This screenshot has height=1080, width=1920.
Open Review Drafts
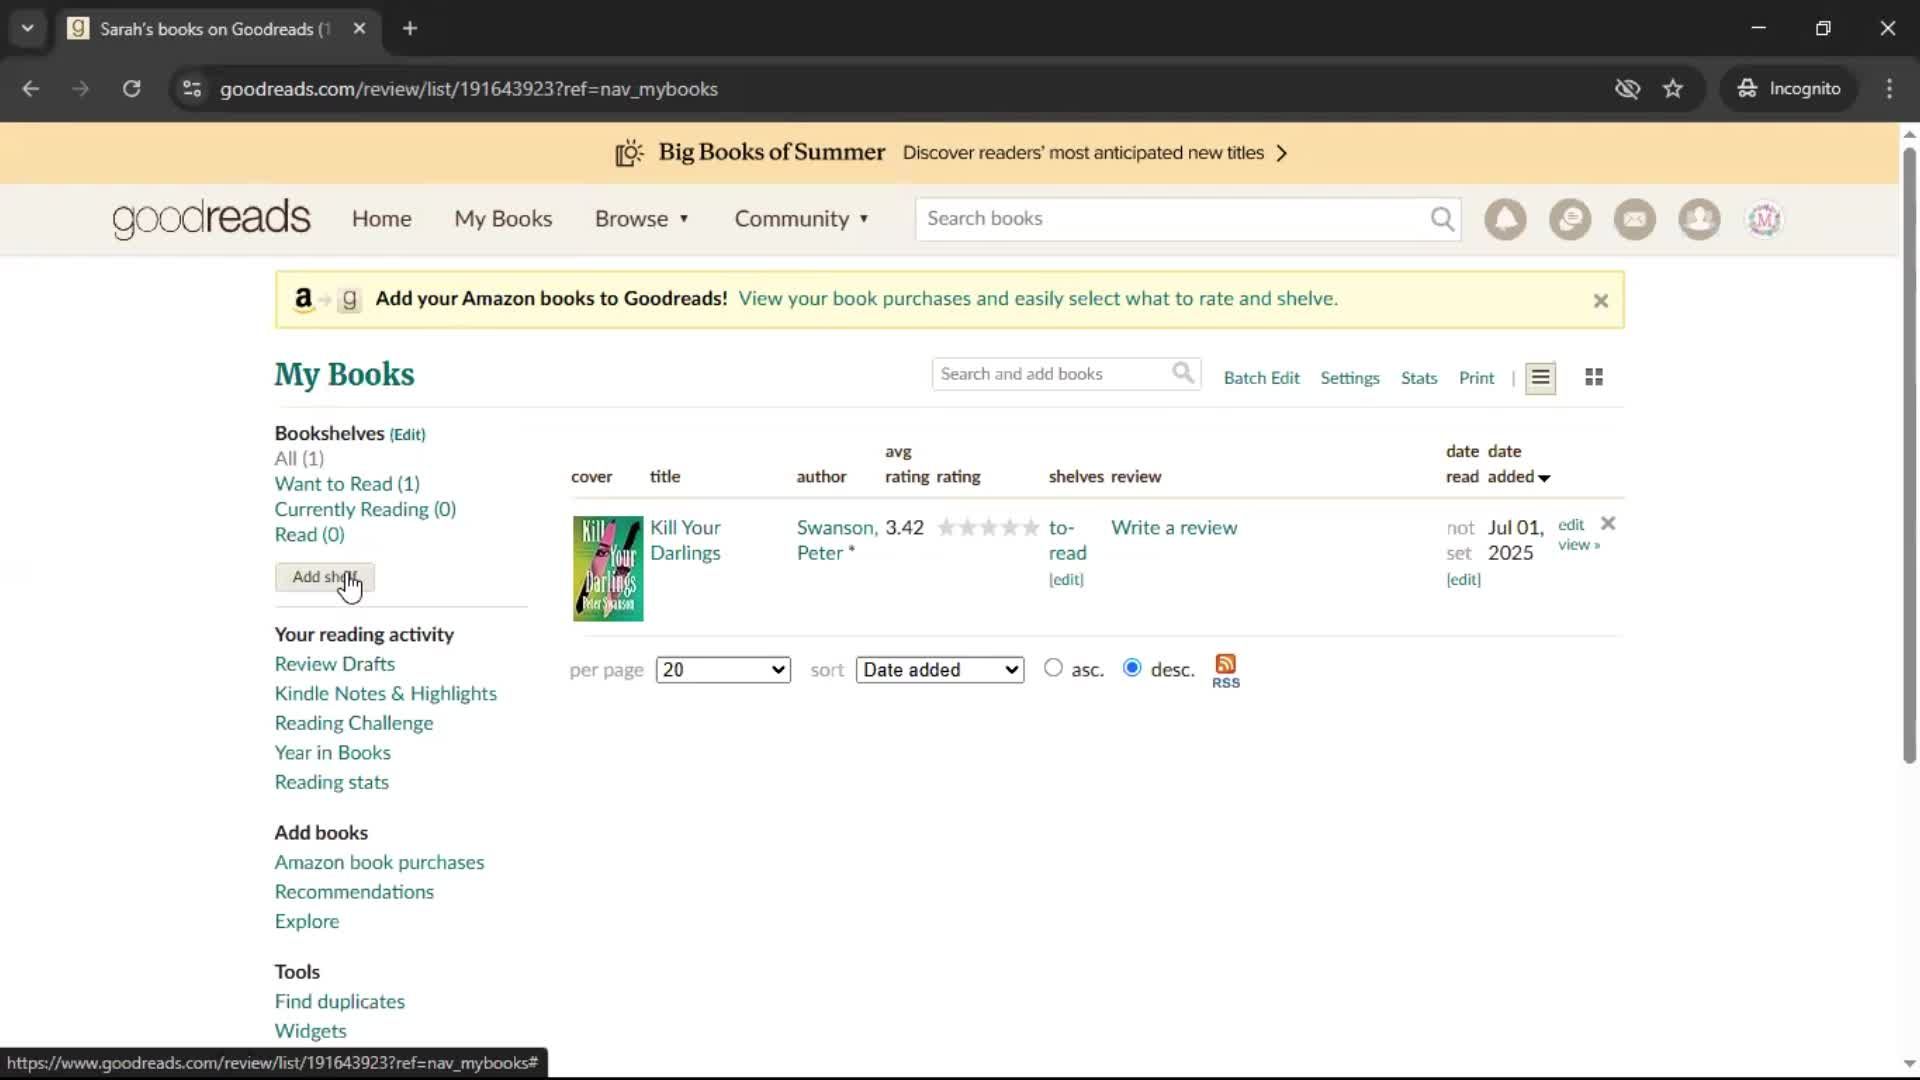[335, 664]
